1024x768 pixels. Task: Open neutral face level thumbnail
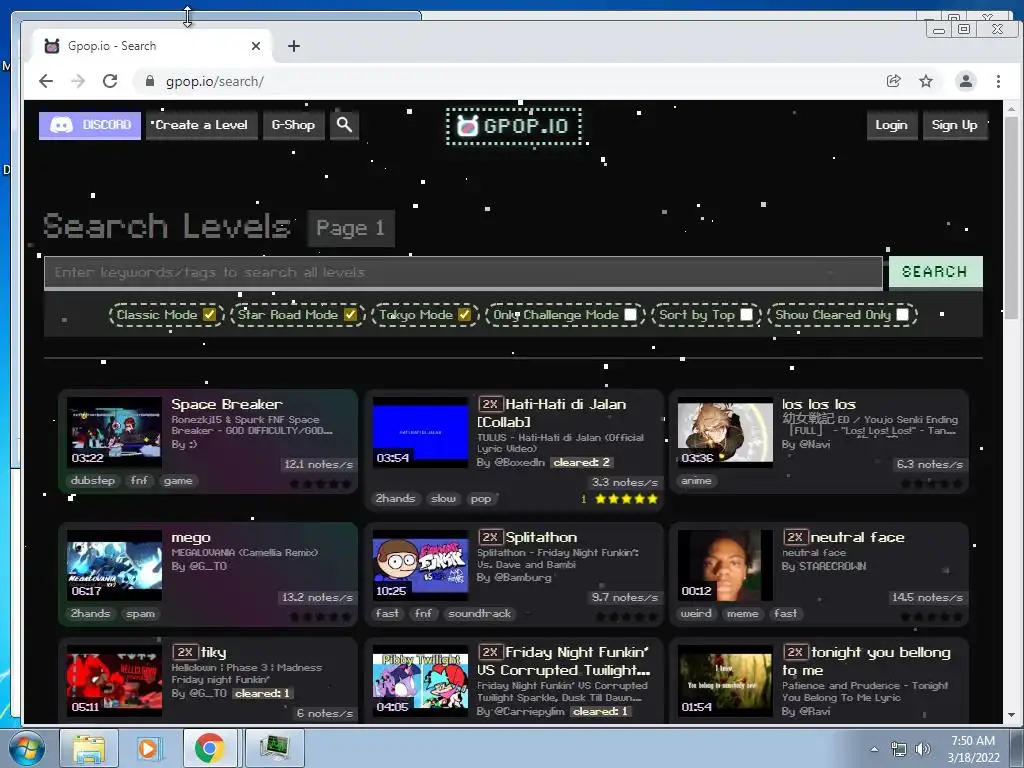point(725,565)
